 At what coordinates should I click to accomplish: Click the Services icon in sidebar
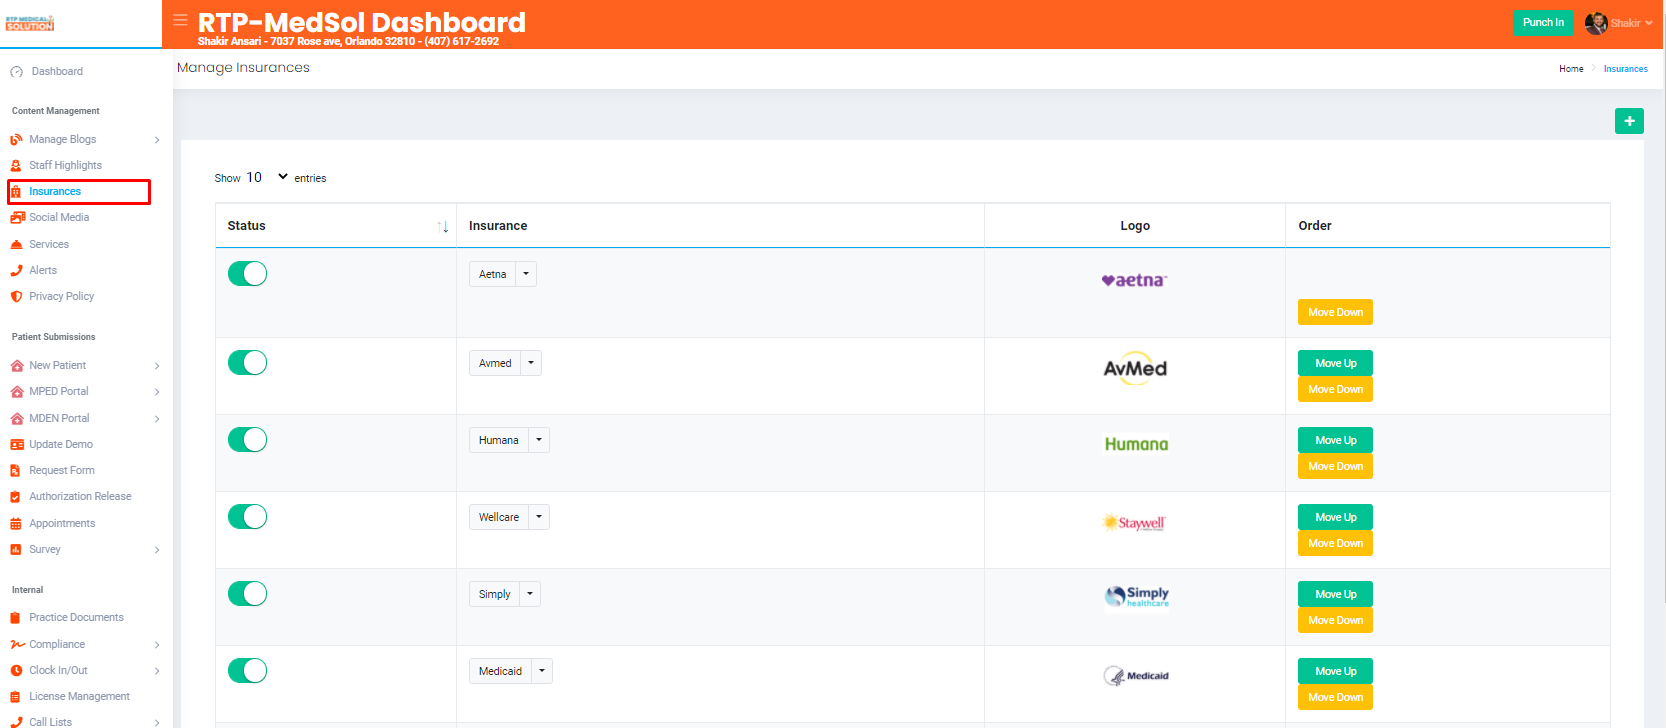click(x=16, y=245)
